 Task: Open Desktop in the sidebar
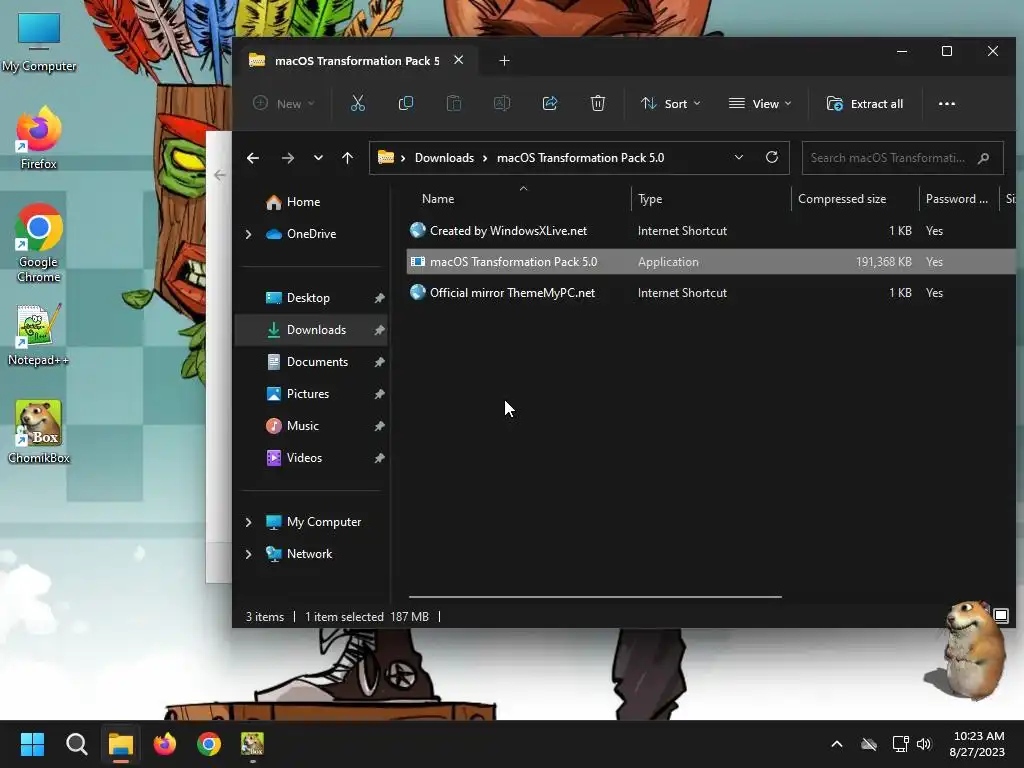(x=308, y=298)
